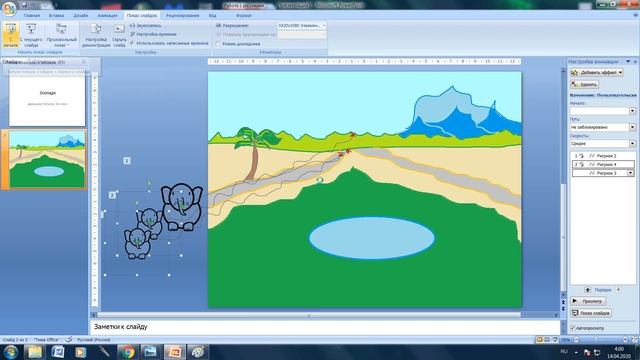Select the large elephant picture

point(182,206)
